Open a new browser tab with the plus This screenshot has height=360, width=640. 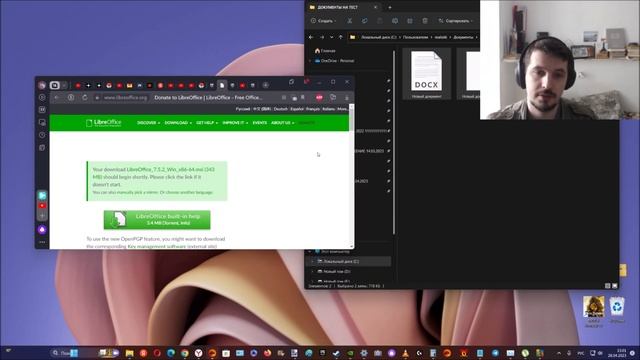click(266, 85)
